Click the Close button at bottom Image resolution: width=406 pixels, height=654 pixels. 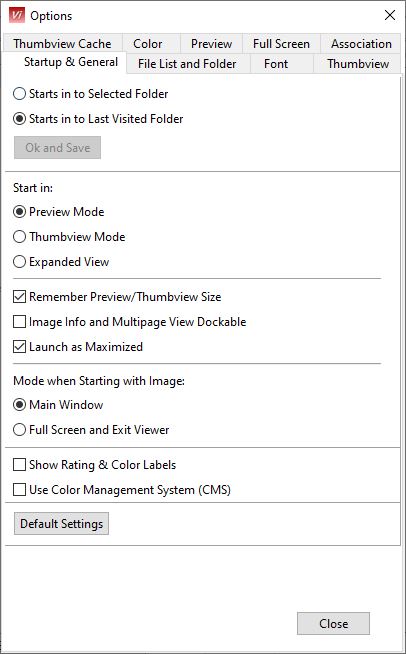click(x=333, y=624)
